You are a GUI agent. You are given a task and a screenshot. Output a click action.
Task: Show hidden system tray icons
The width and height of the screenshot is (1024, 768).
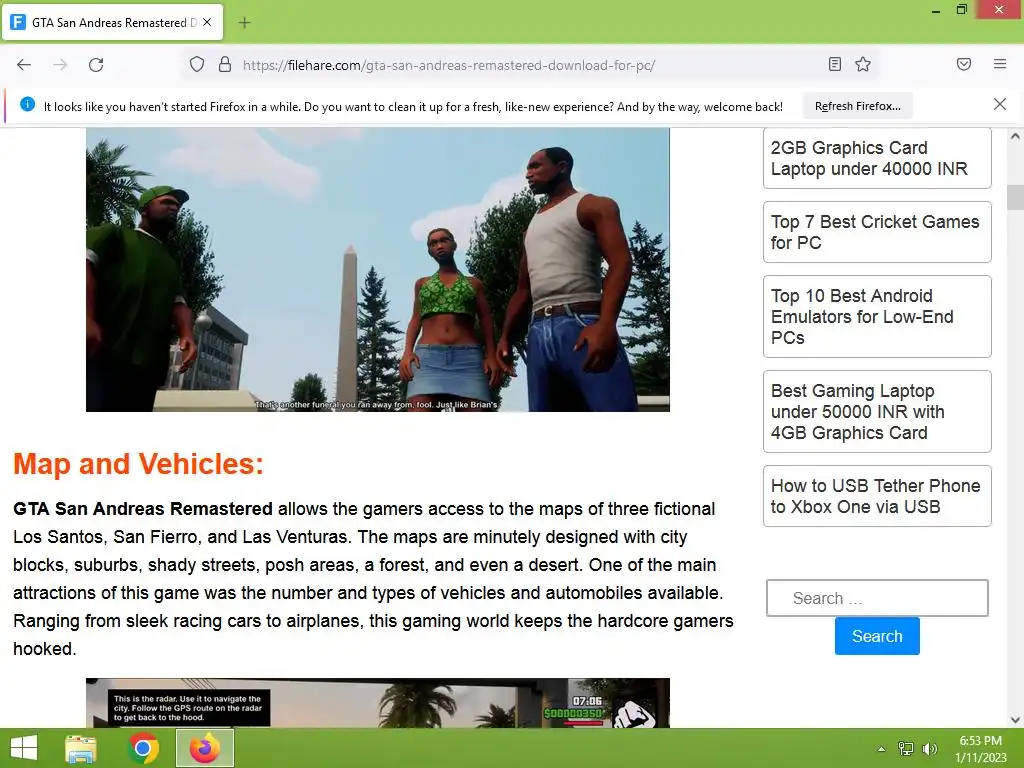(882, 749)
